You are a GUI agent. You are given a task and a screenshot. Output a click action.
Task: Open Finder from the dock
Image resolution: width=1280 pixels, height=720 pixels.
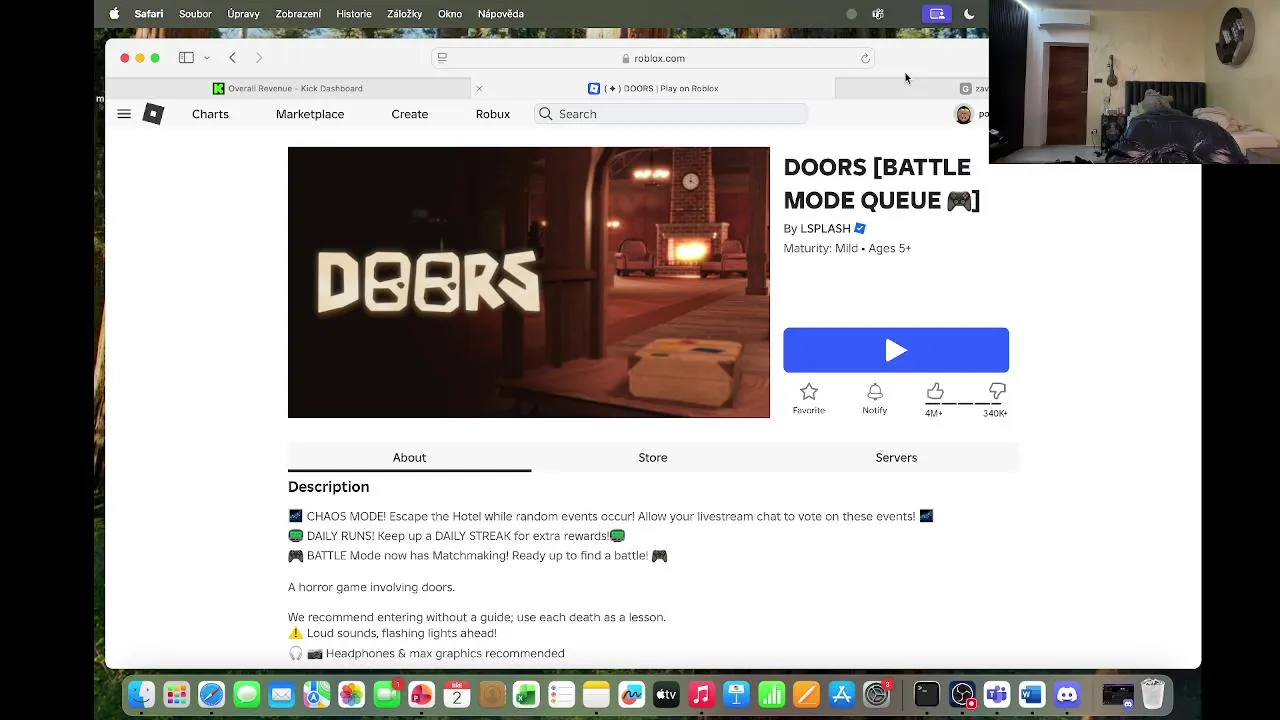pyautogui.click(x=141, y=694)
